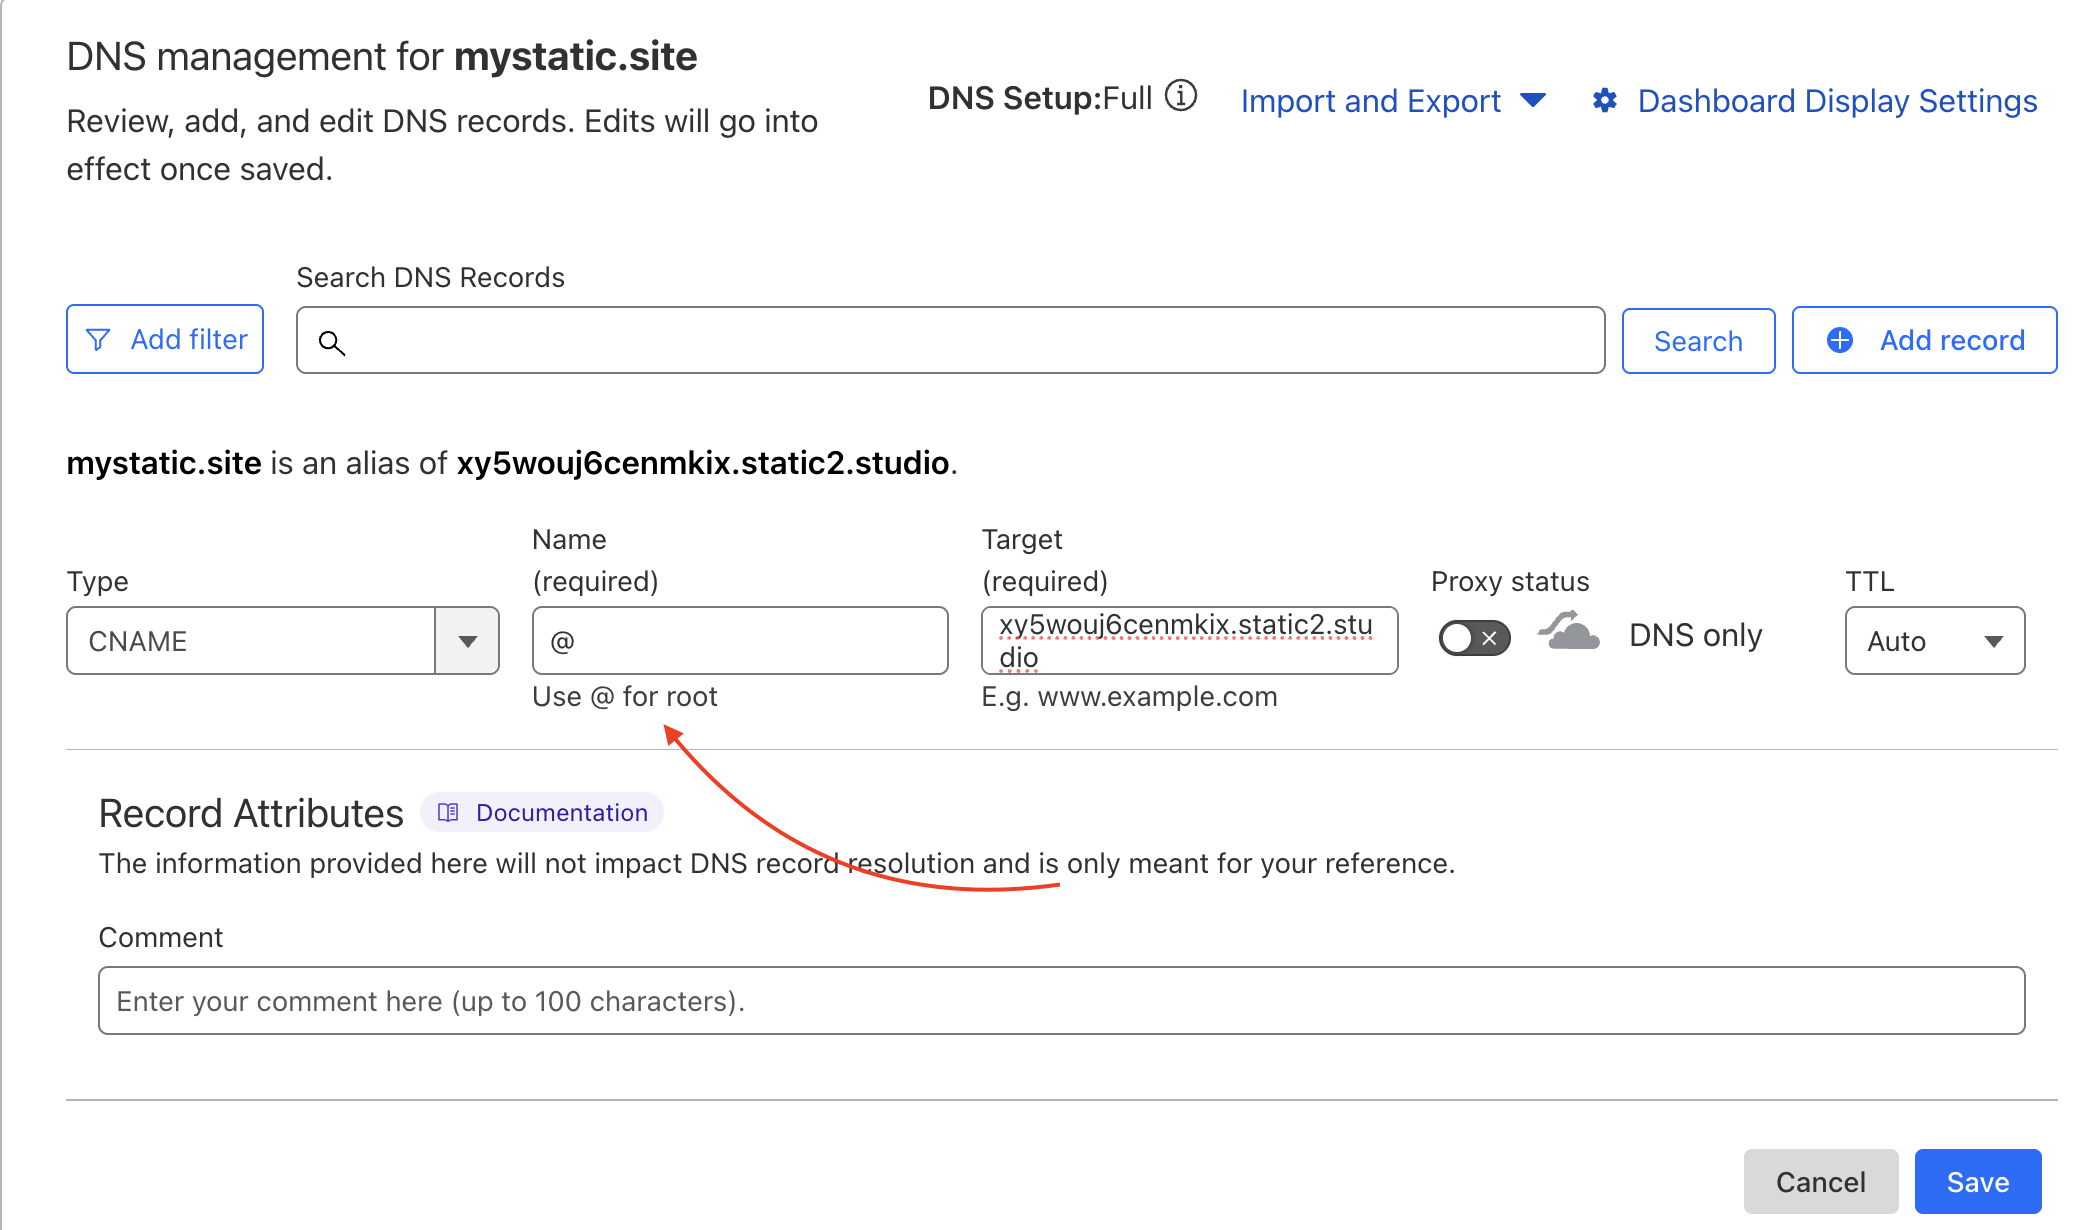Click the funnel icon in Add filter
The height and width of the screenshot is (1230, 2098).
coord(98,340)
